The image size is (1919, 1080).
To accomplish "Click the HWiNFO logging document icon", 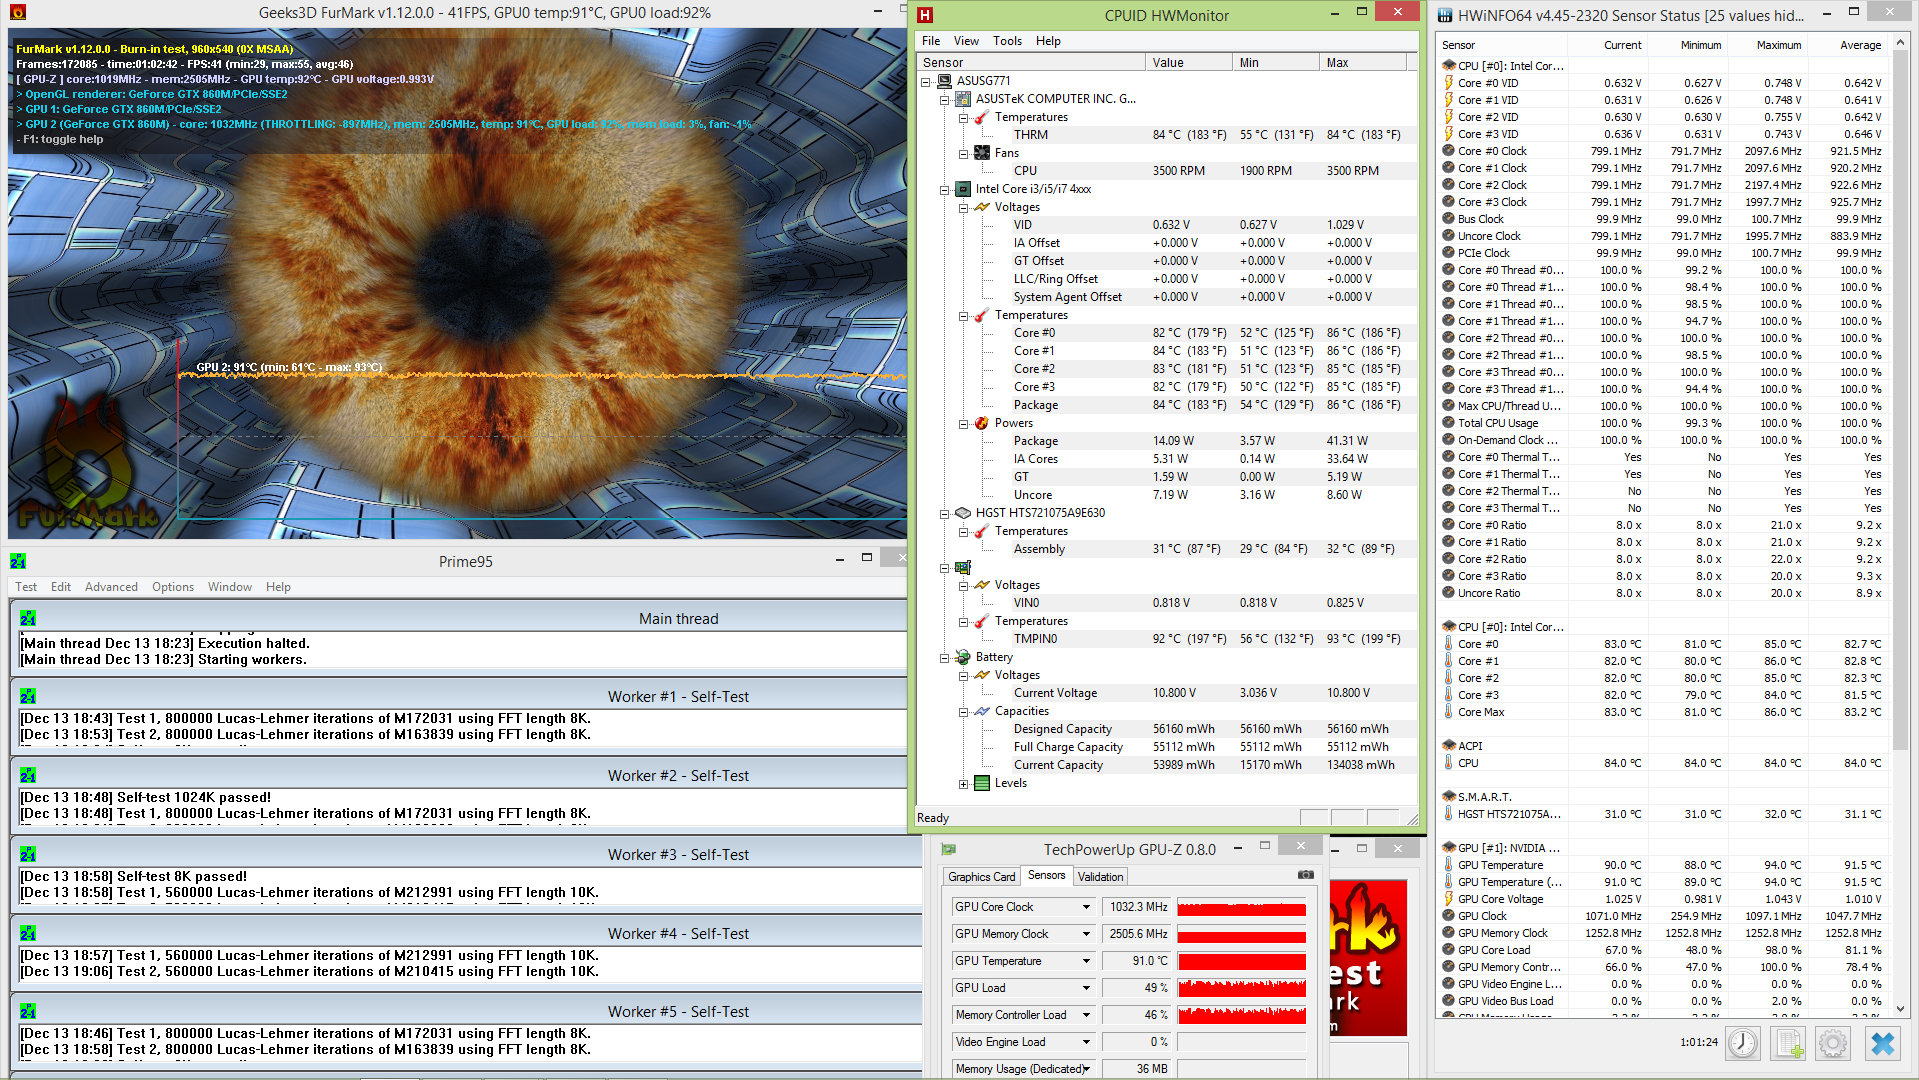I will (1788, 1044).
